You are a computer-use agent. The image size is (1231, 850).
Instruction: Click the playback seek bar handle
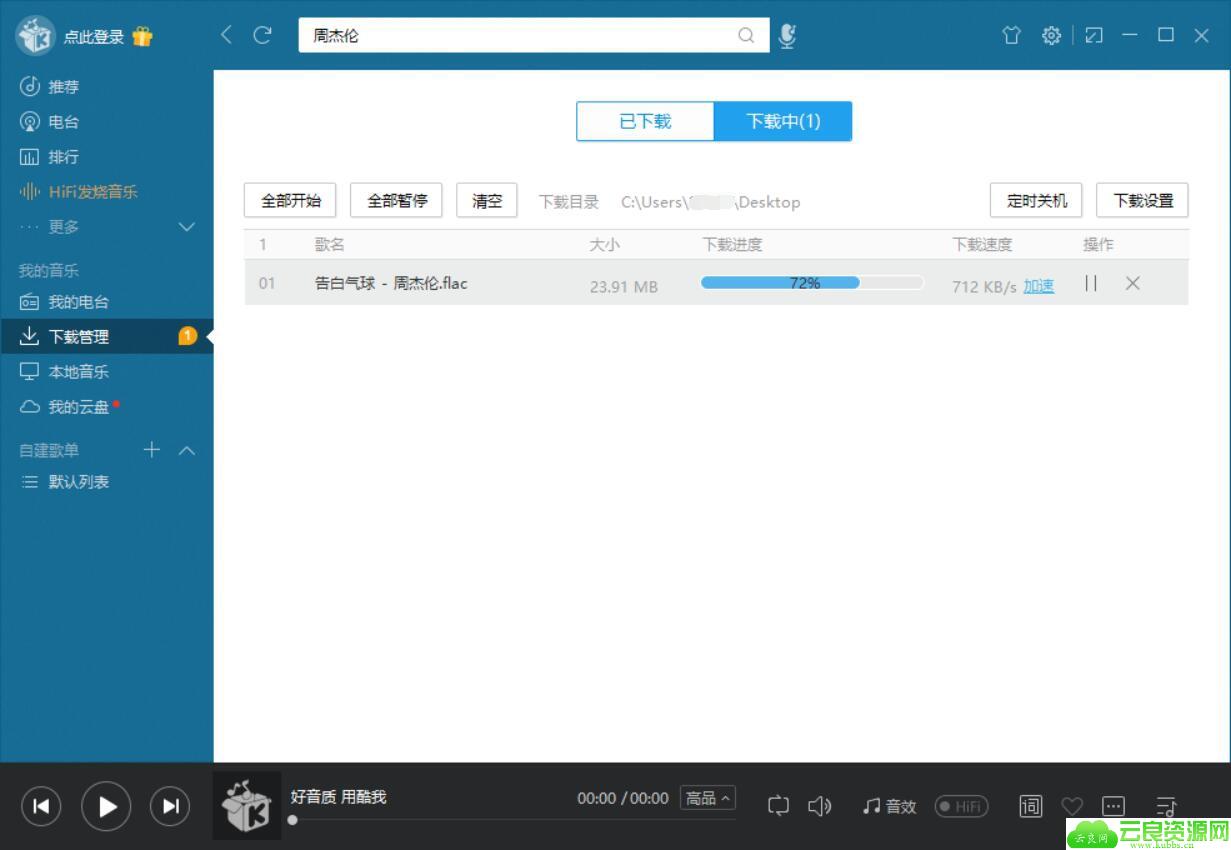pyautogui.click(x=292, y=820)
